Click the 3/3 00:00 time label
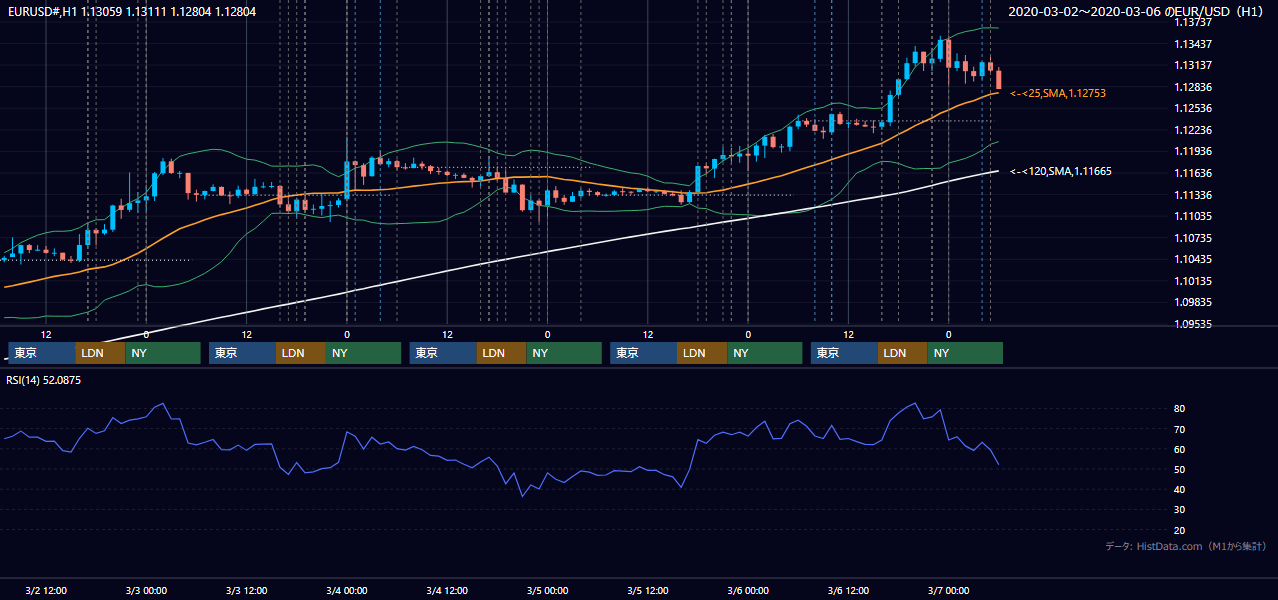The image size is (1278, 600). pyautogui.click(x=146, y=591)
